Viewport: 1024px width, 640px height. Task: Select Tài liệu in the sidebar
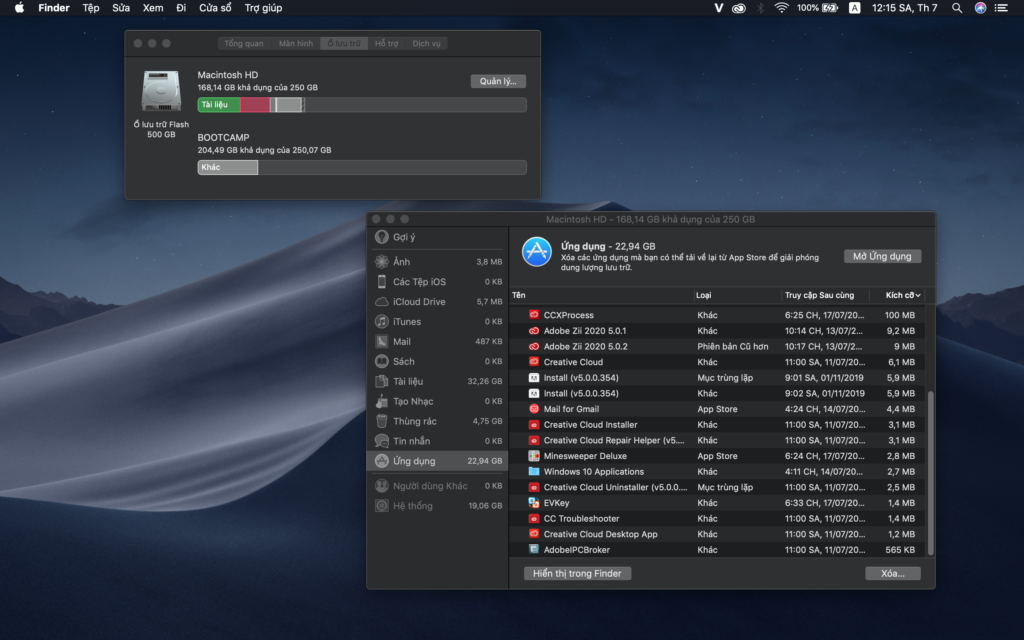point(438,381)
